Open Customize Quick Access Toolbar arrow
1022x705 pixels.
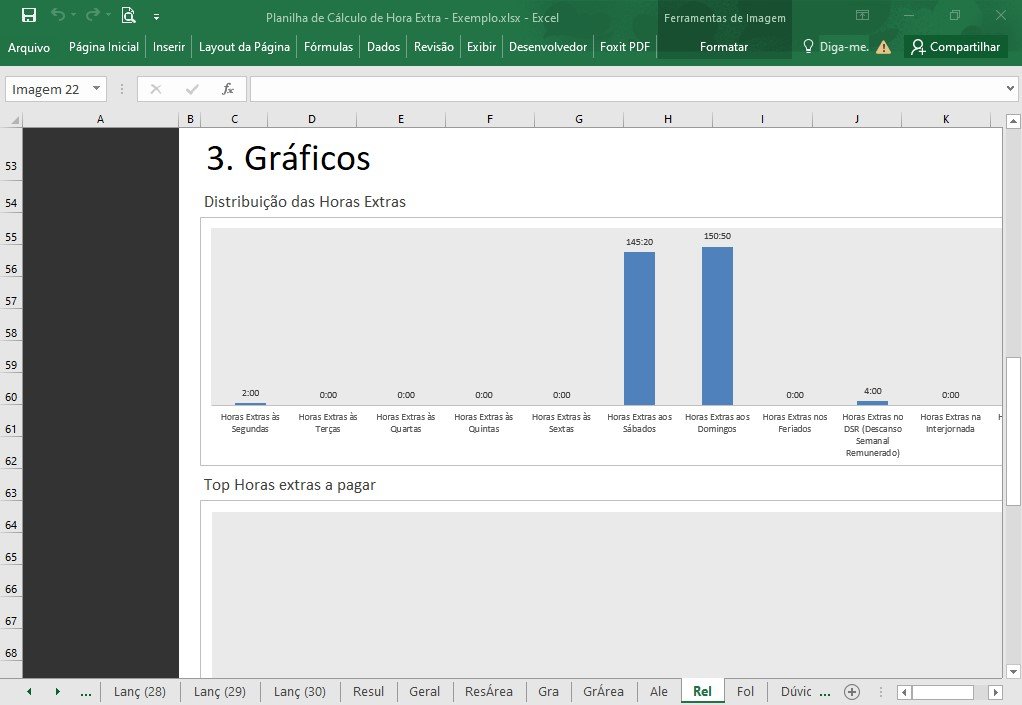(x=156, y=17)
